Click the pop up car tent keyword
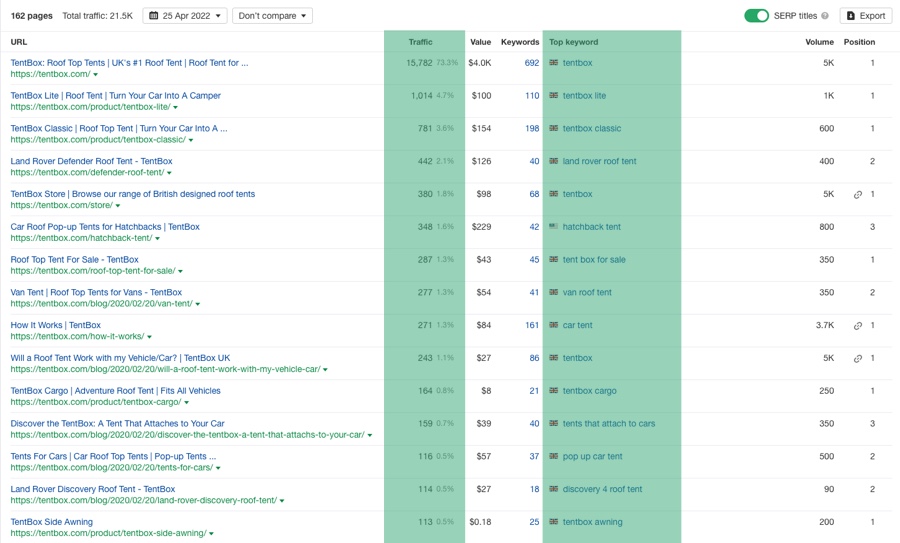The width and height of the screenshot is (900, 543). coord(592,456)
